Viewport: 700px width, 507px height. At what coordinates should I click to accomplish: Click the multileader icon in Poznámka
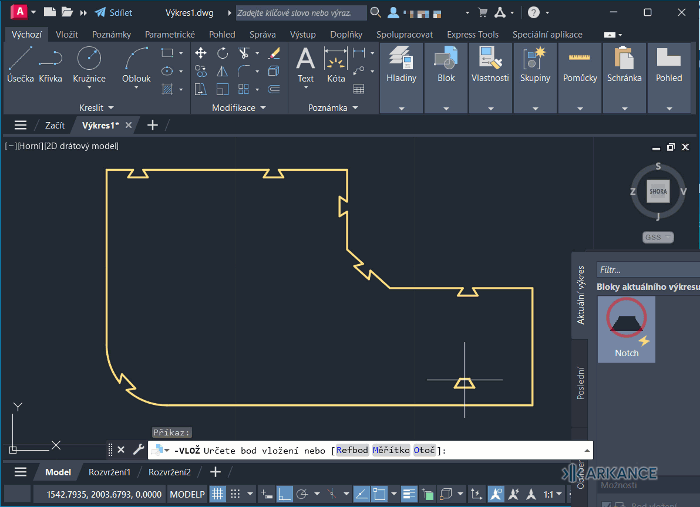pos(359,71)
